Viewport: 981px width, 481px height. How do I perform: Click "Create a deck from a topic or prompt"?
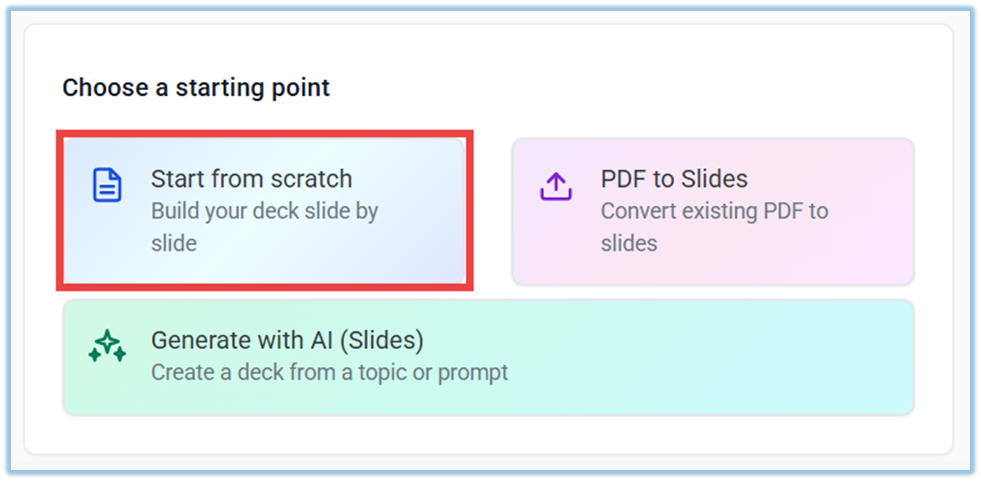pos(329,373)
